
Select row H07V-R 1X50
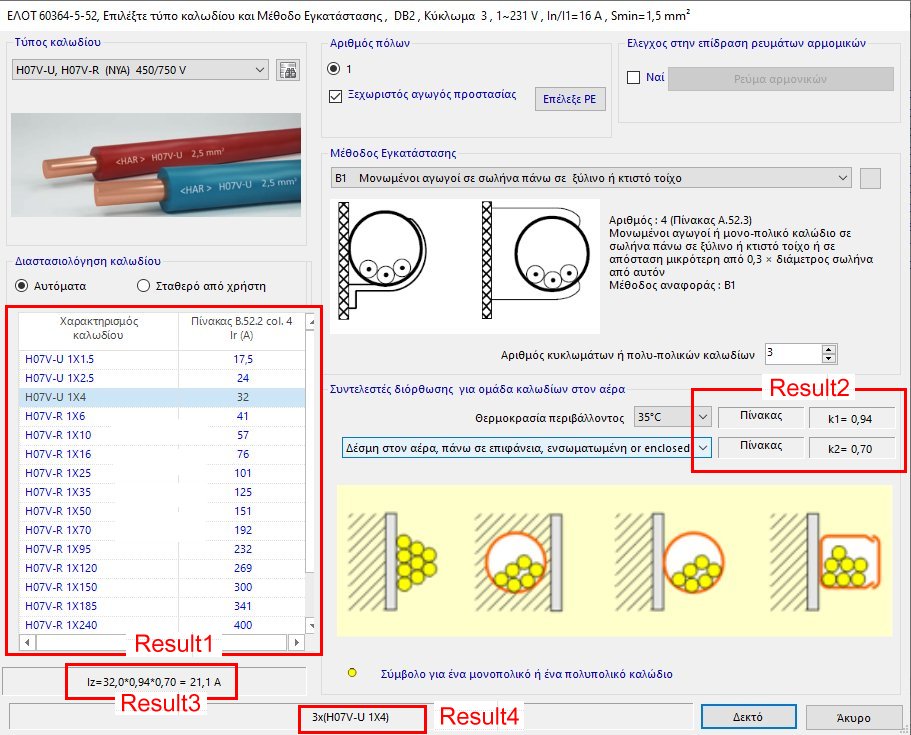pyautogui.click(x=162, y=511)
